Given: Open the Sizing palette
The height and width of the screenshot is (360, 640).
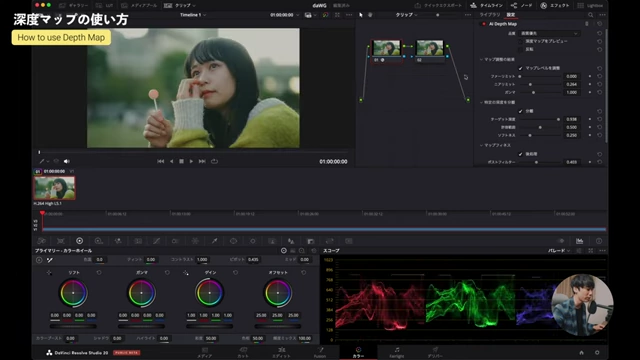Looking at the screenshot, I should [330, 241].
